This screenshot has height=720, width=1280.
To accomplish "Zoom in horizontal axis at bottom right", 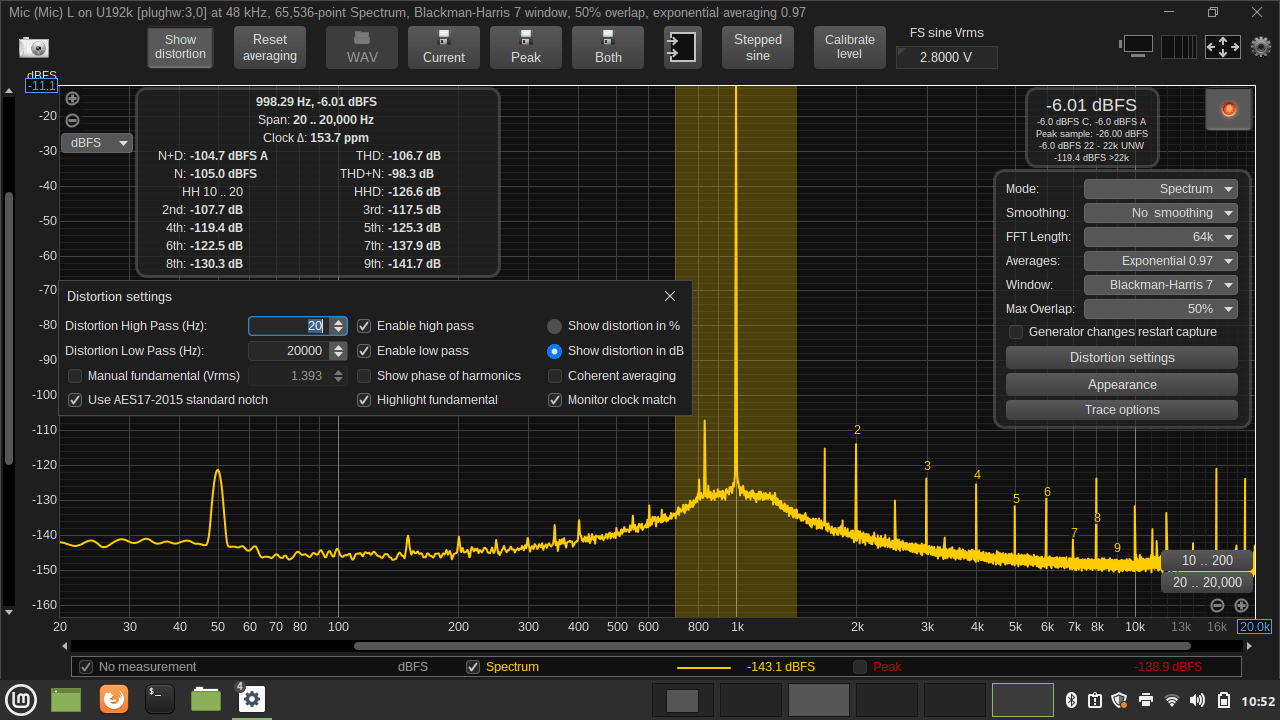I will (1241, 605).
